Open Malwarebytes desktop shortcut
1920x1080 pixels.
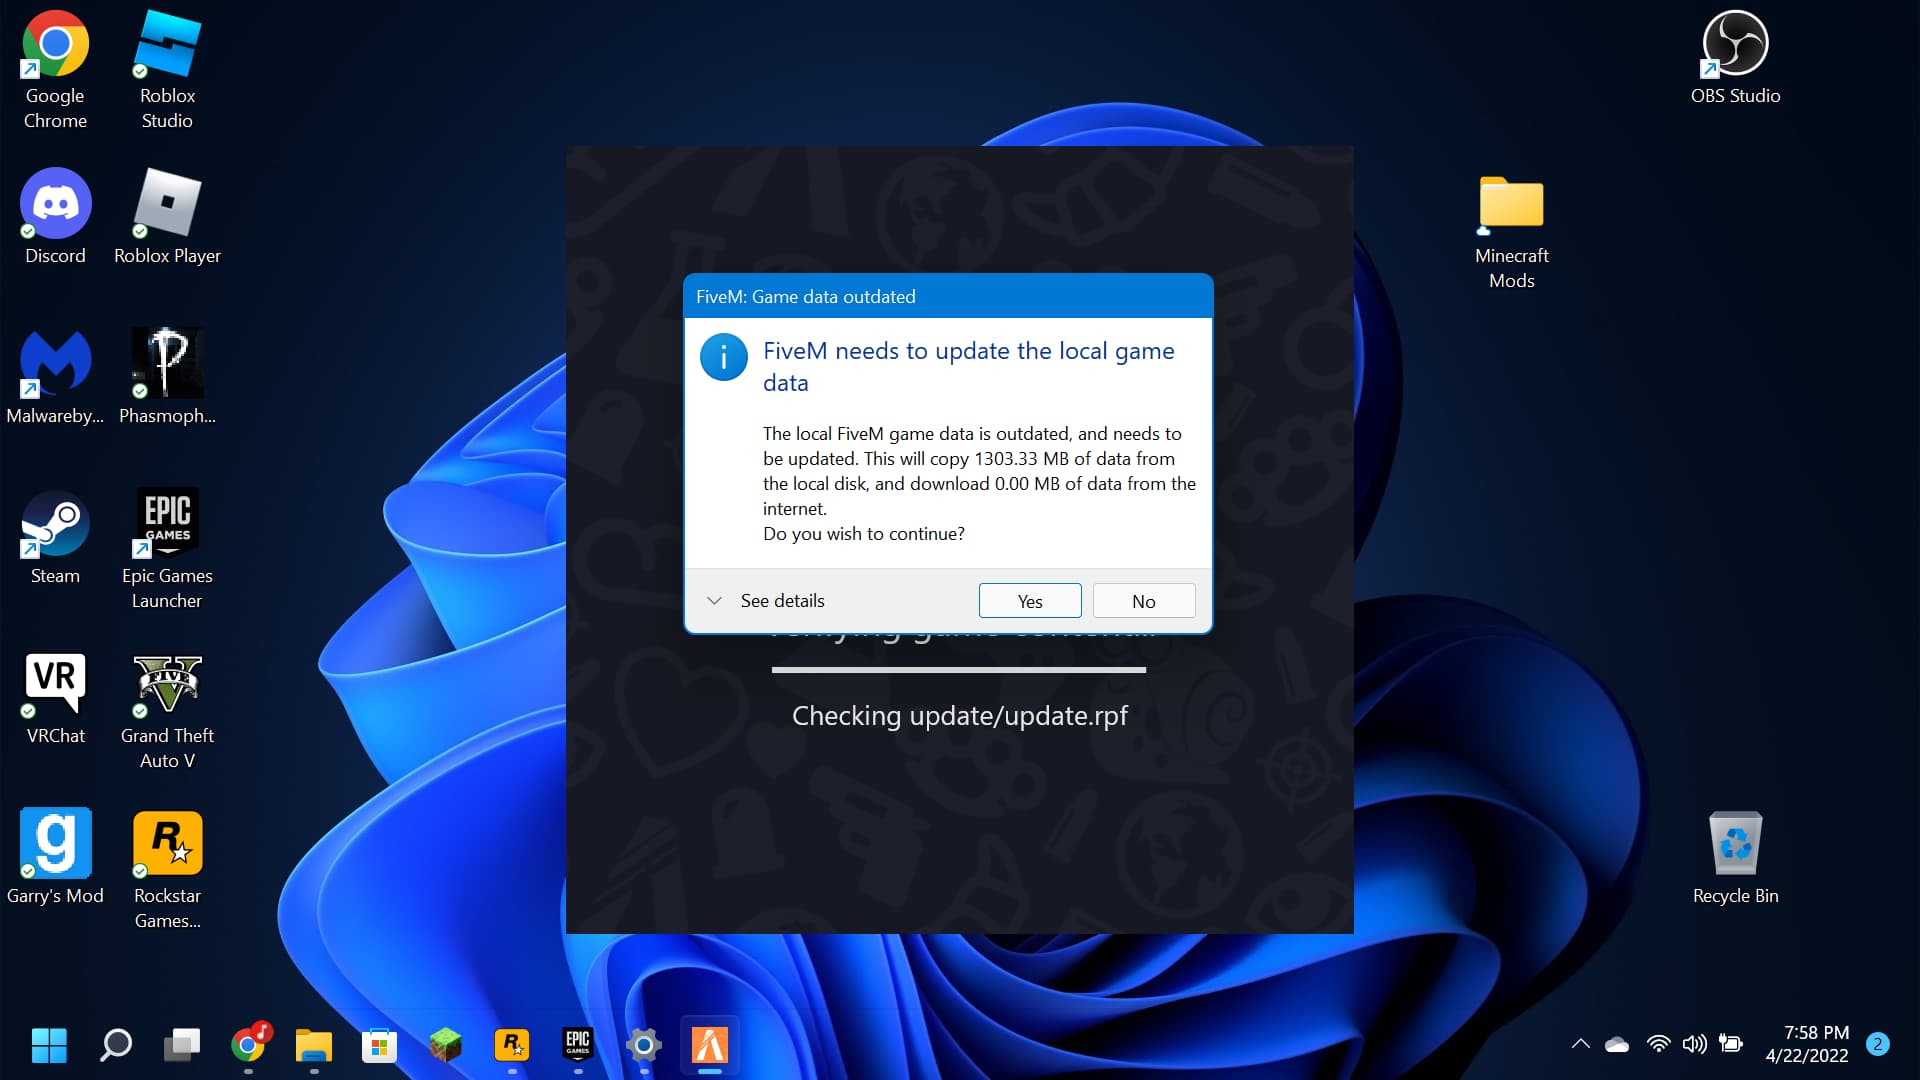coord(55,365)
